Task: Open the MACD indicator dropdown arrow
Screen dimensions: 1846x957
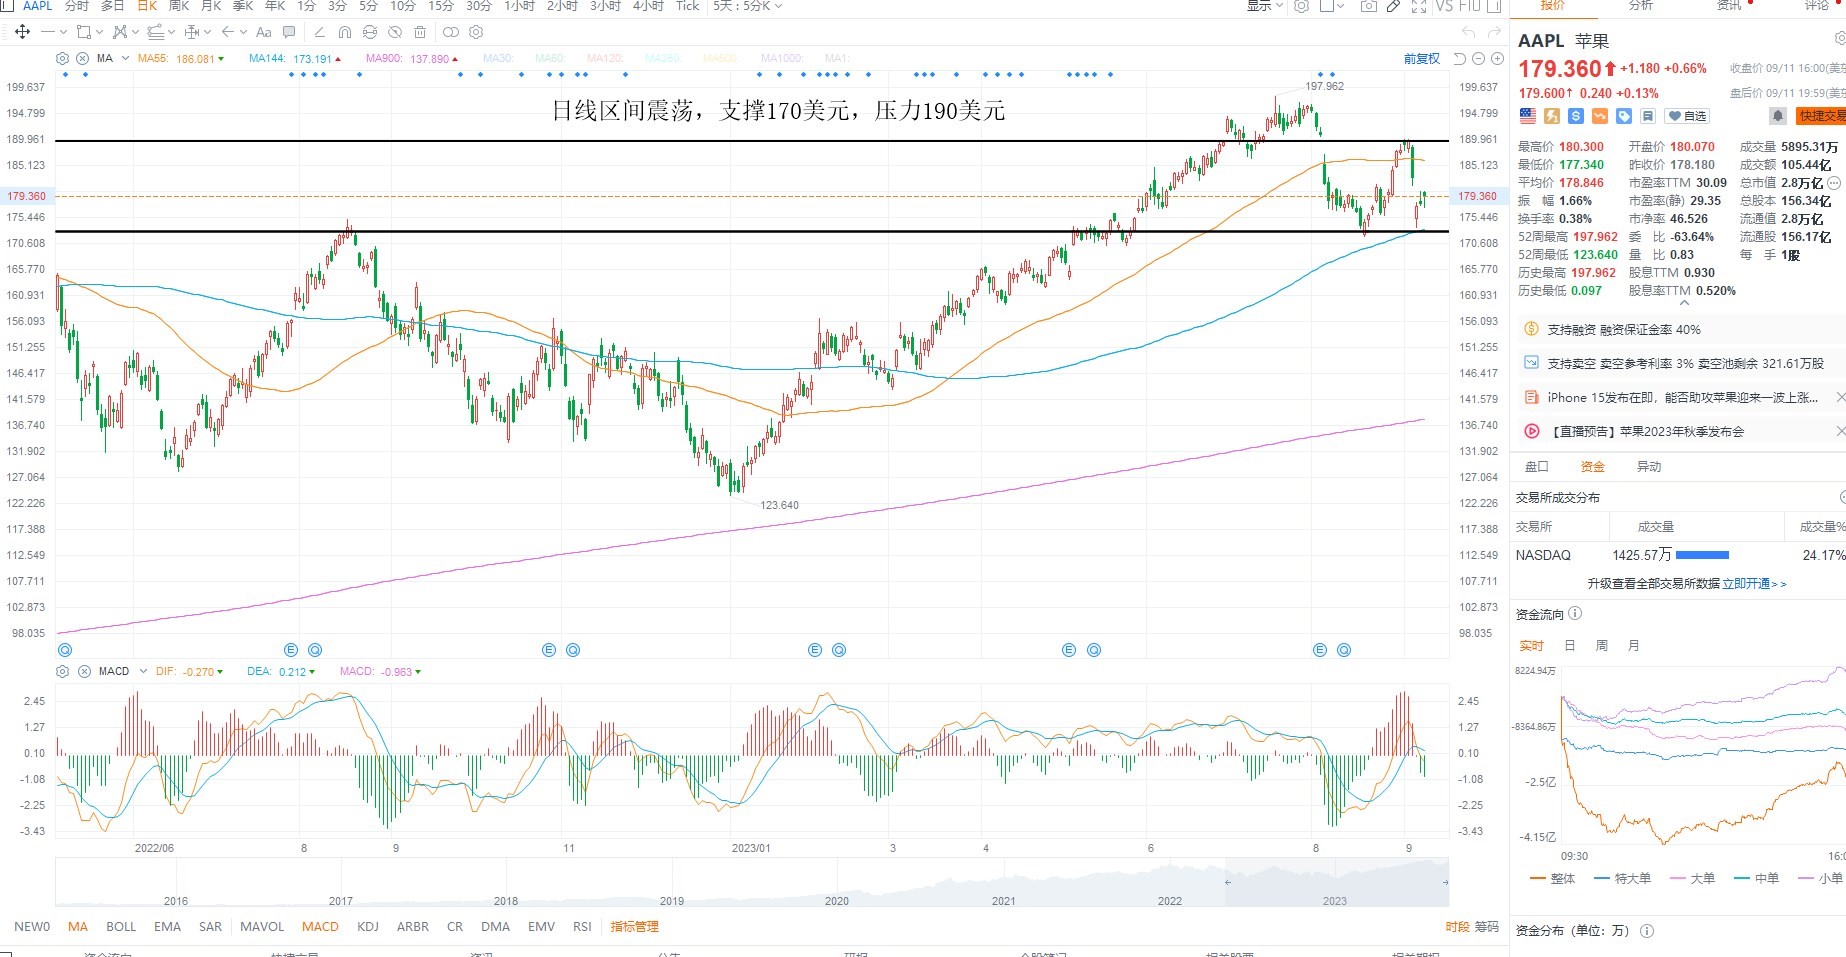Action: 144,671
